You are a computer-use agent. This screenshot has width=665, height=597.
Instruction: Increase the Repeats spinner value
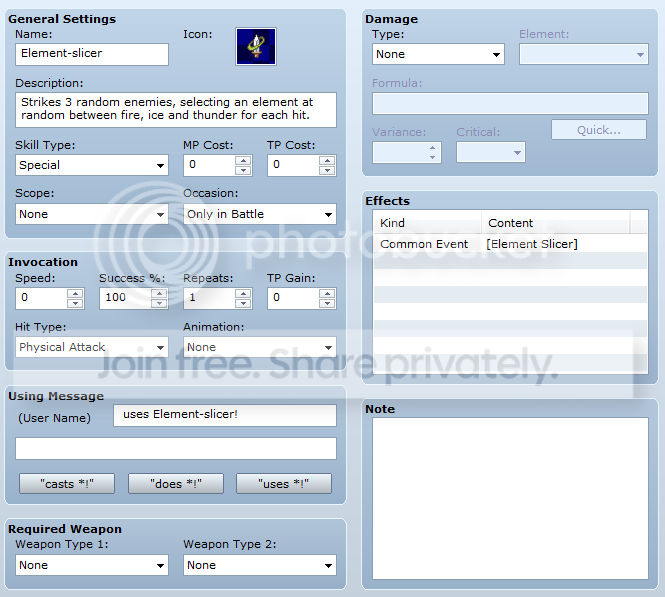243,293
